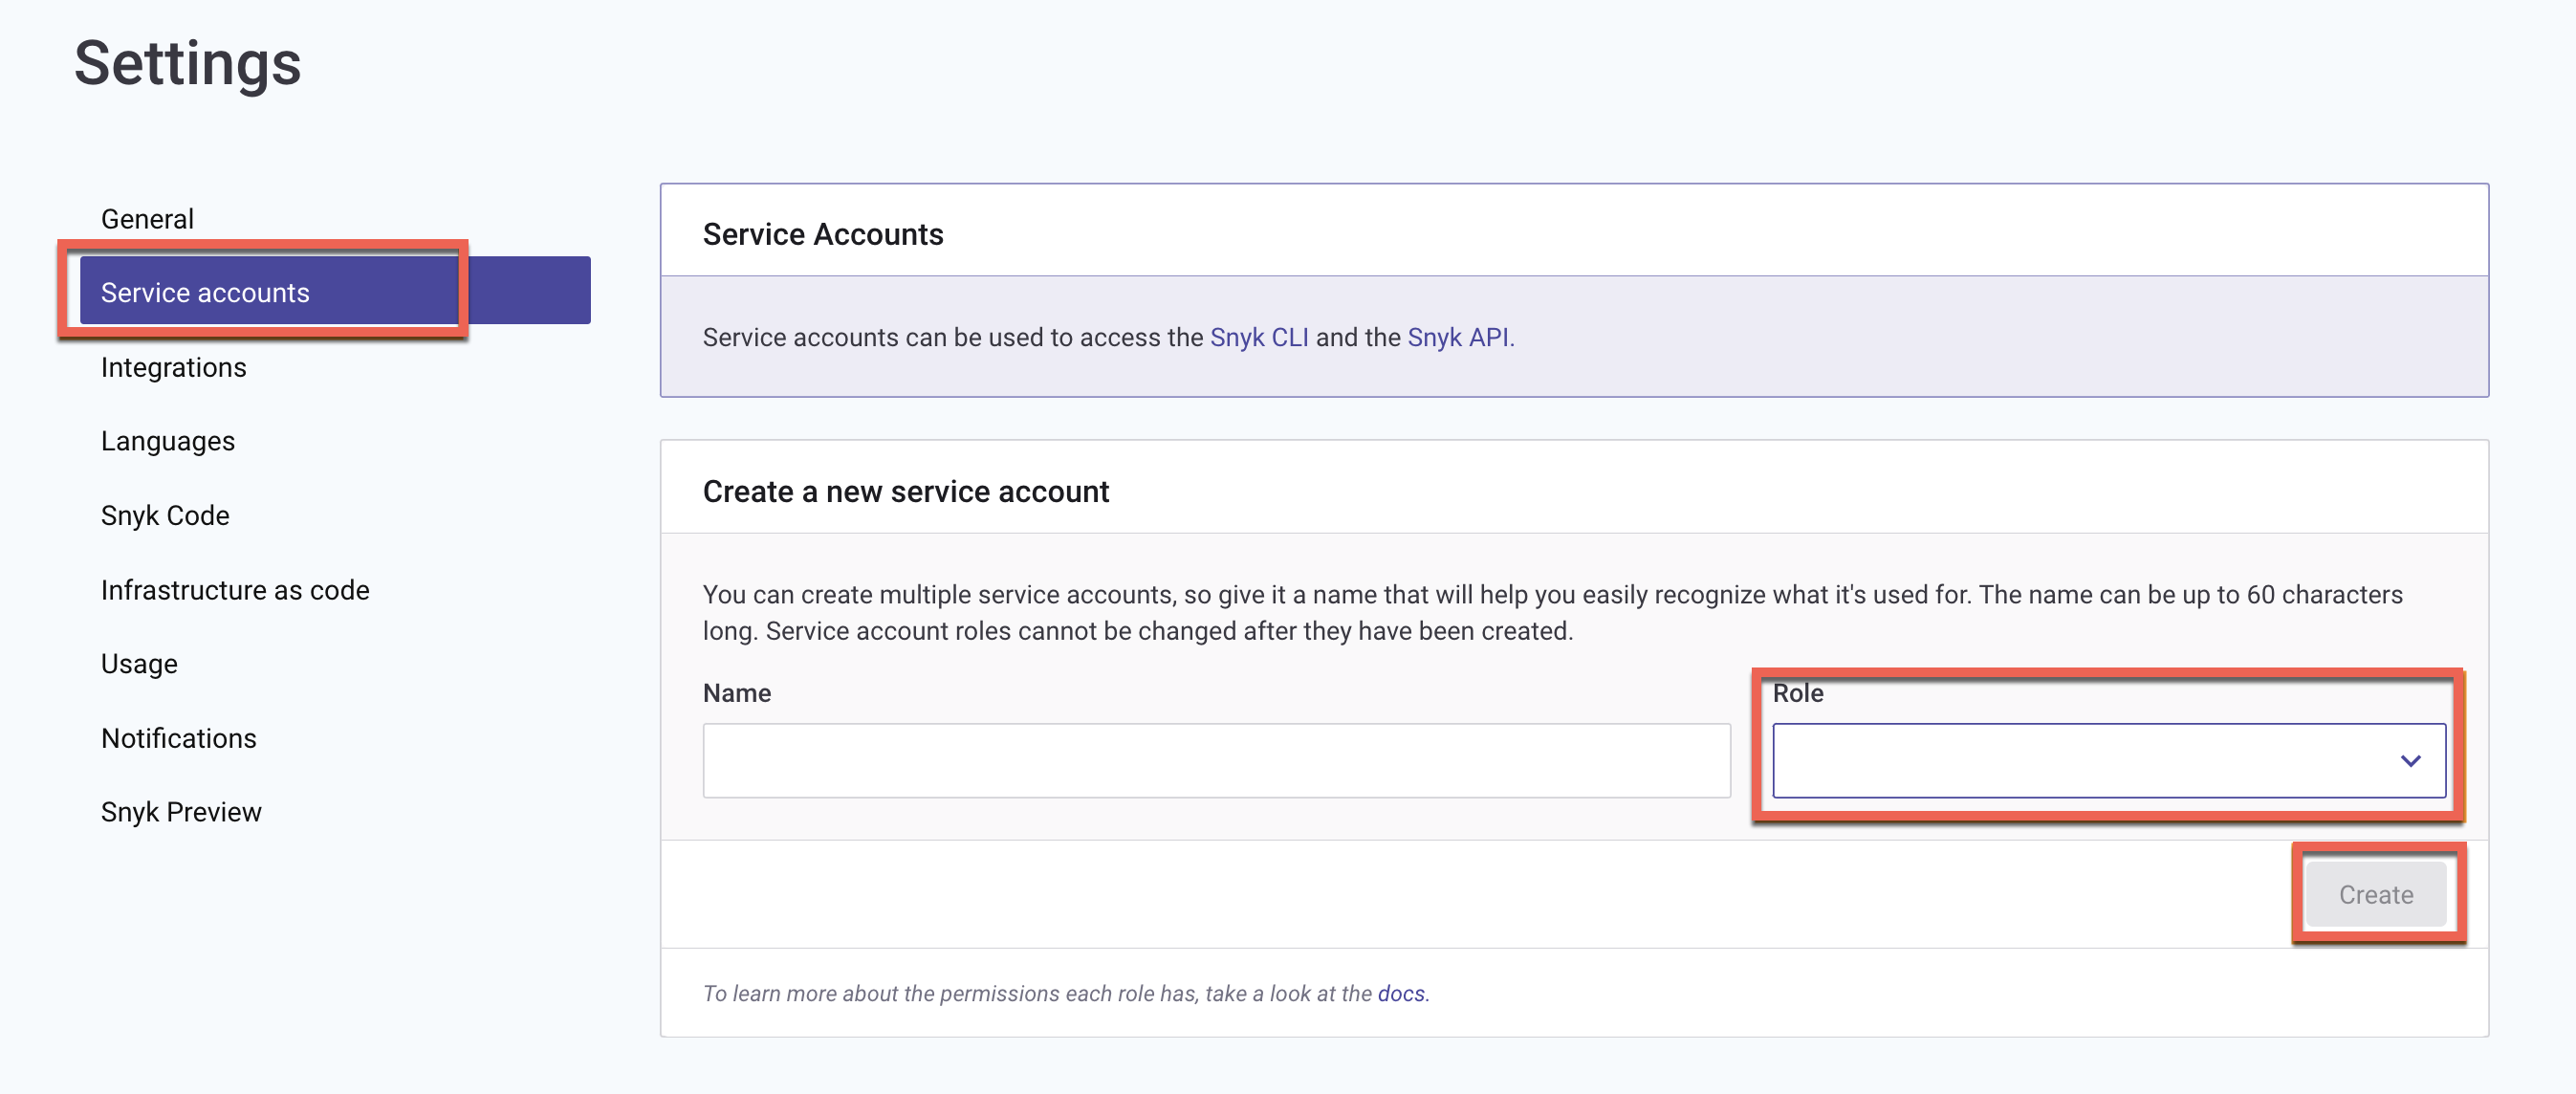The width and height of the screenshot is (2576, 1094).
Task: Open the Role dropdown
Action: [2100, 760]
